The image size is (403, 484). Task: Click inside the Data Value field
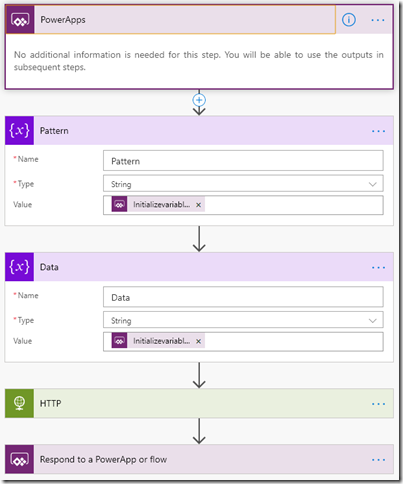pos(293,341)
